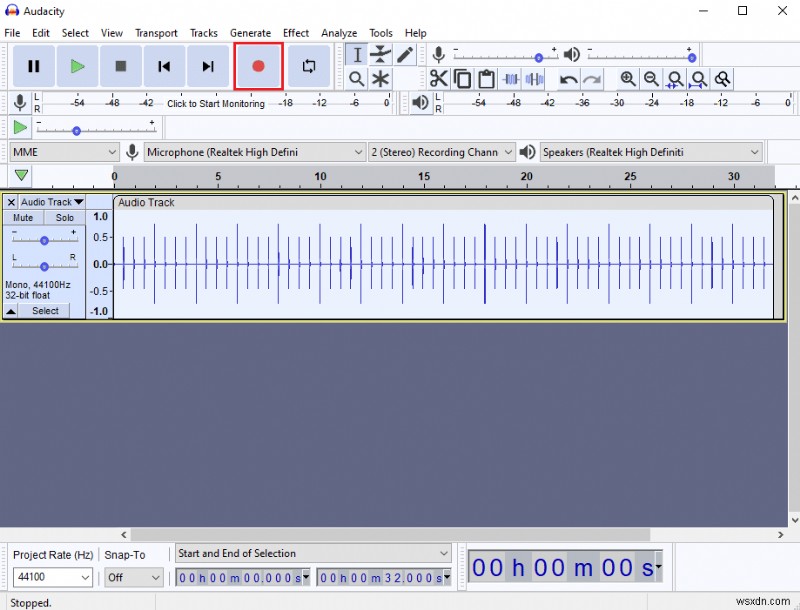Click the timeline ruler at 15 seconds
The height and width of the screenshot is (610, 800).
(424, 176)
